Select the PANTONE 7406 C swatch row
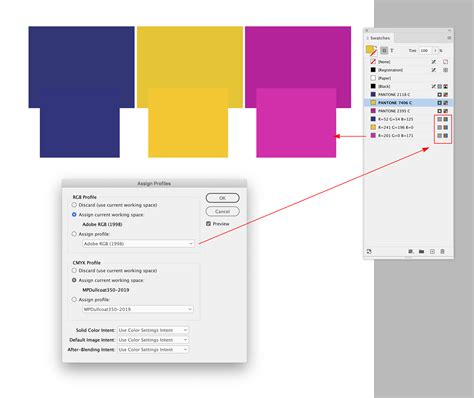 409,103
